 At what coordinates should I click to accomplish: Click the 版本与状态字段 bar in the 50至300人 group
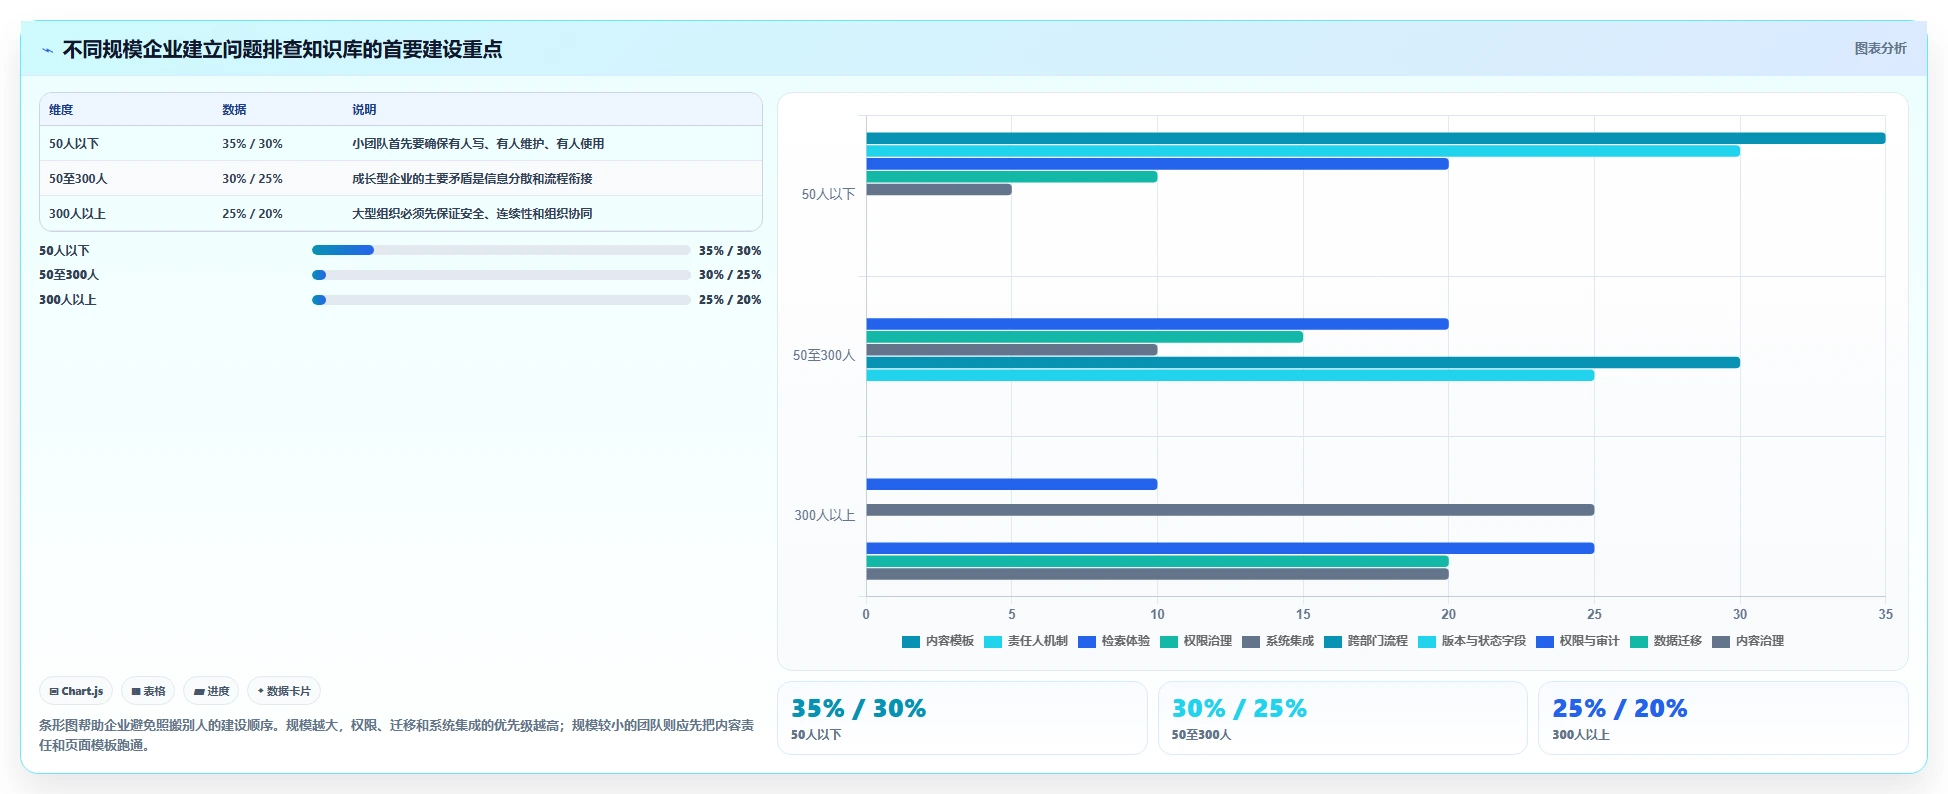pos(1230,376)
